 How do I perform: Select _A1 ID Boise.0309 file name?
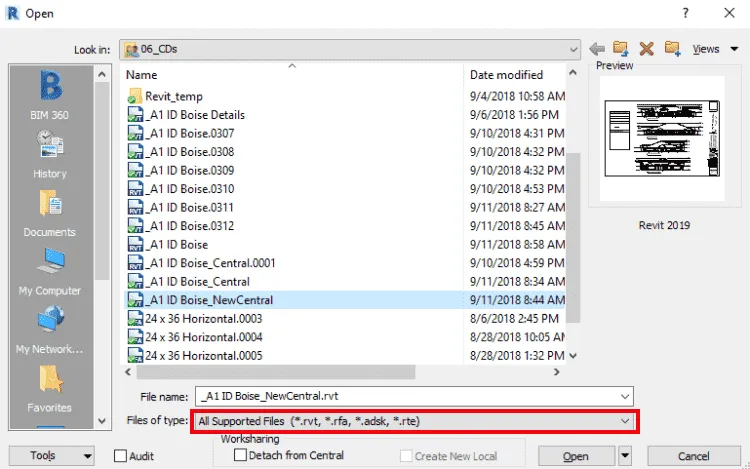click(190, 171)
